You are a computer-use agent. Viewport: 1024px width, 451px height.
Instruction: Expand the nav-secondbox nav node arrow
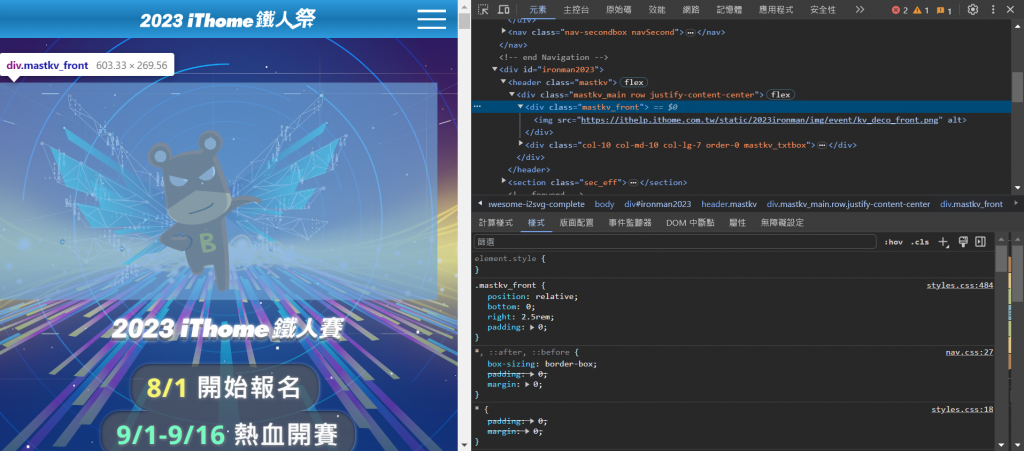pyautogui.click(x=504, y=31)
